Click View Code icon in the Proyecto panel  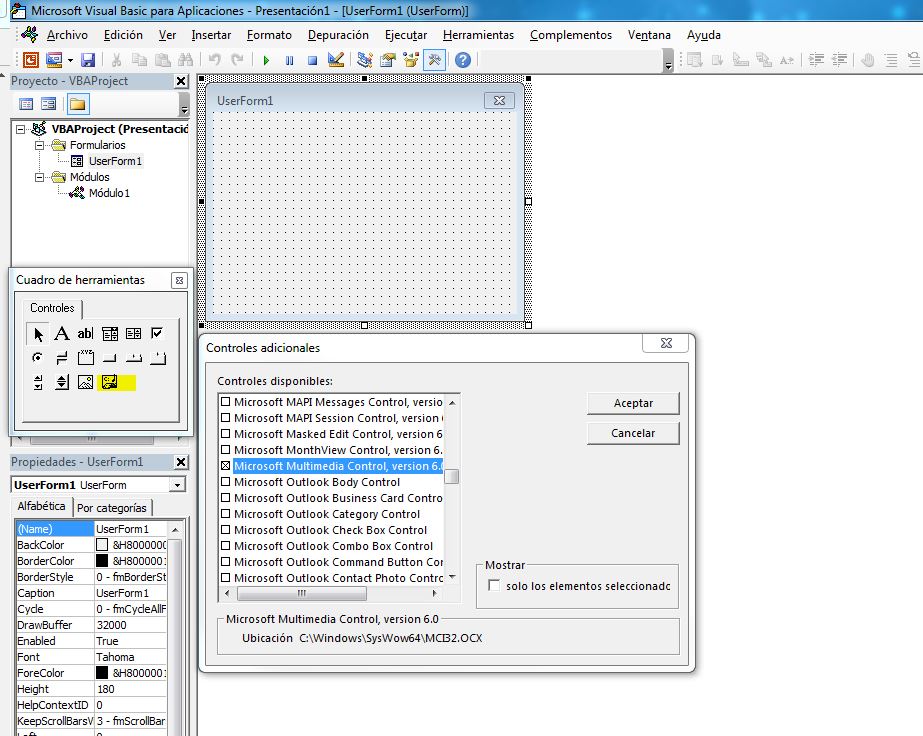pyautogui.click(x=26, y=104)
